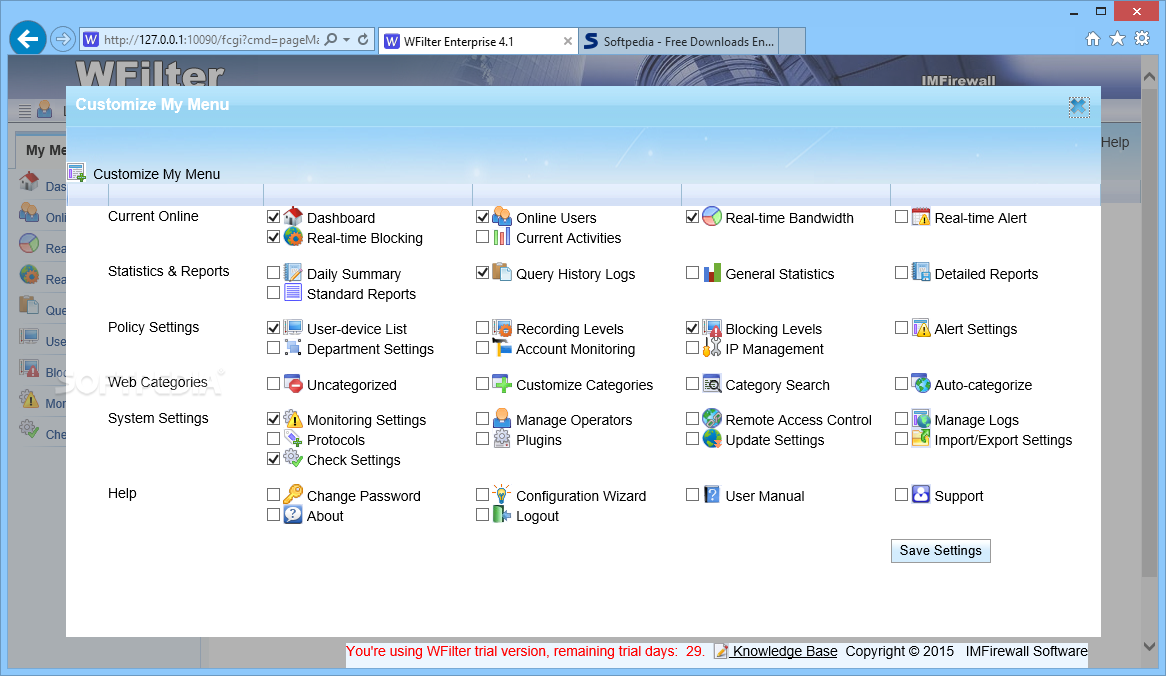Screen dimensions: 1166x676
Task: Enable the Import/Export Settings checkbox
Action: click(x=901, y=439)
